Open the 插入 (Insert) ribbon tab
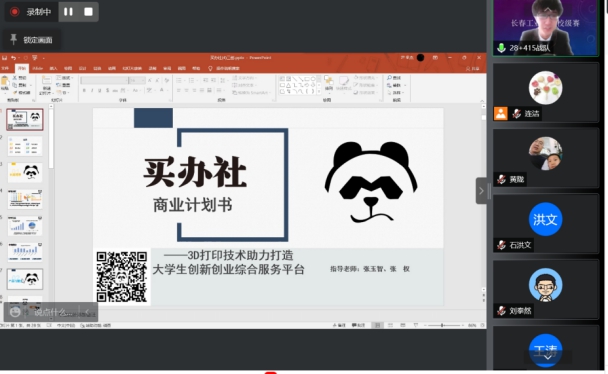608x374 pixels. (53, 69)
